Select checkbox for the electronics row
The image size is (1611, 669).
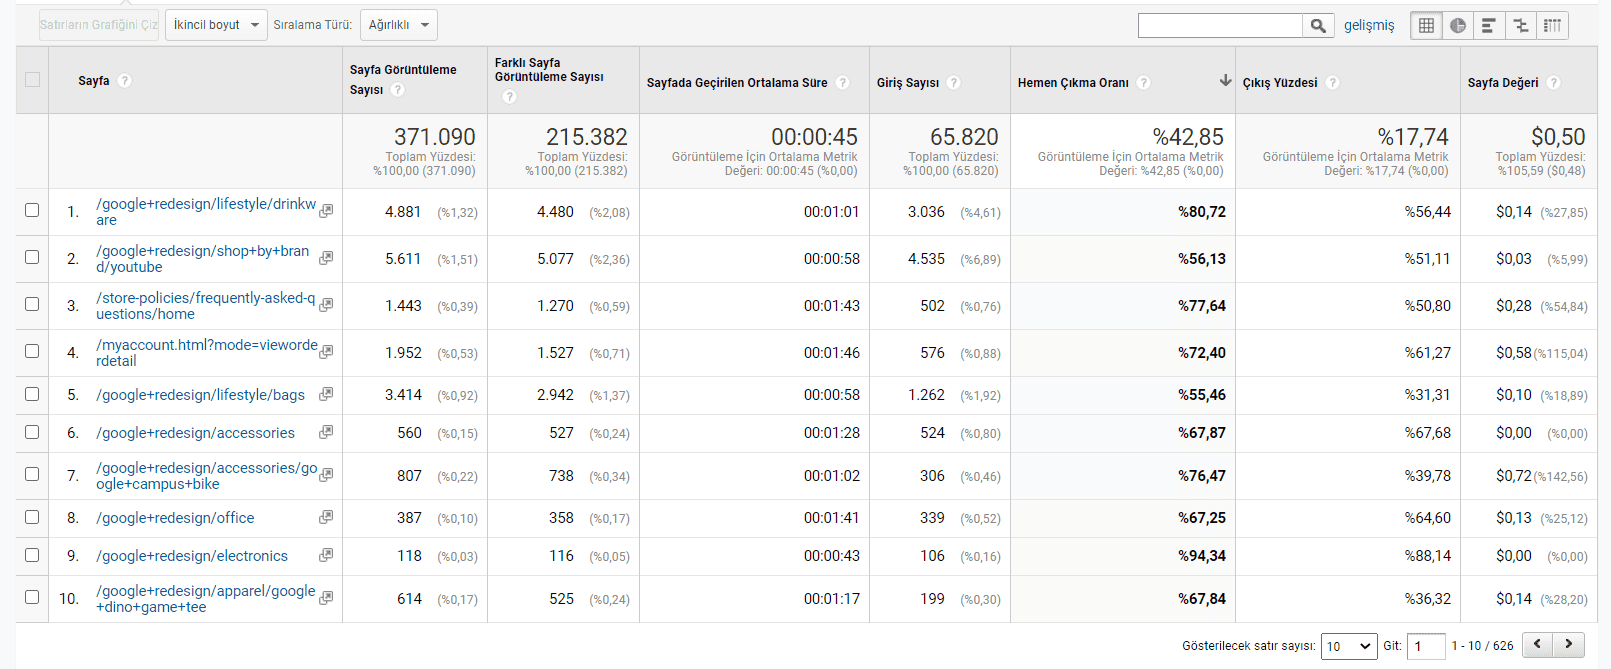click(32, 555)
